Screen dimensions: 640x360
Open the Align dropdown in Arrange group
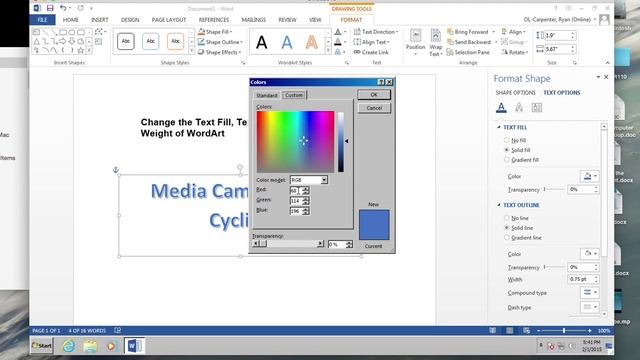click(513, 32)
